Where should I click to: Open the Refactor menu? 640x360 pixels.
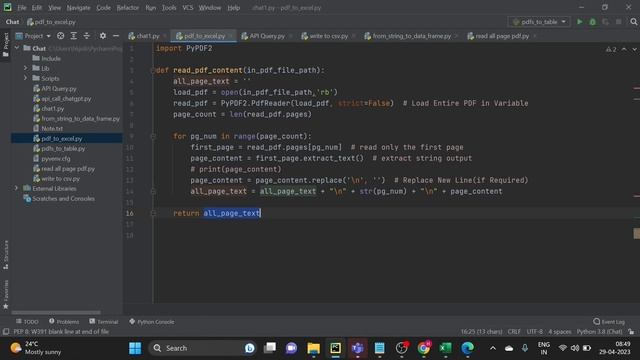(x=128, y=8)
